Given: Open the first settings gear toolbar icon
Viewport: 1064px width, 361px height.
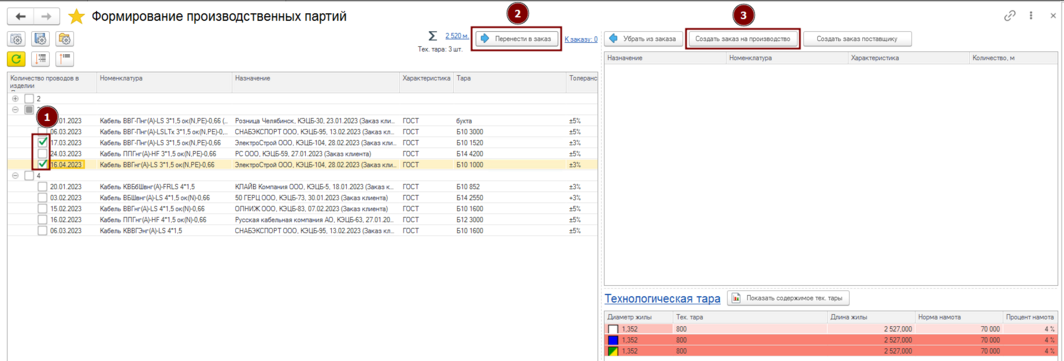Looking at the screenshot, I should [x=17, y=39].
